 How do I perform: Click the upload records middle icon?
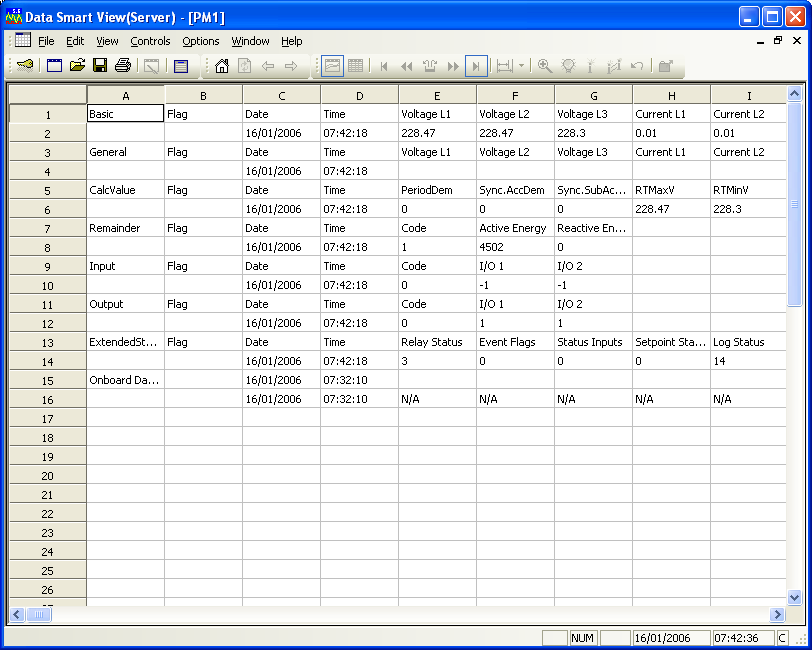click(430, 66)
